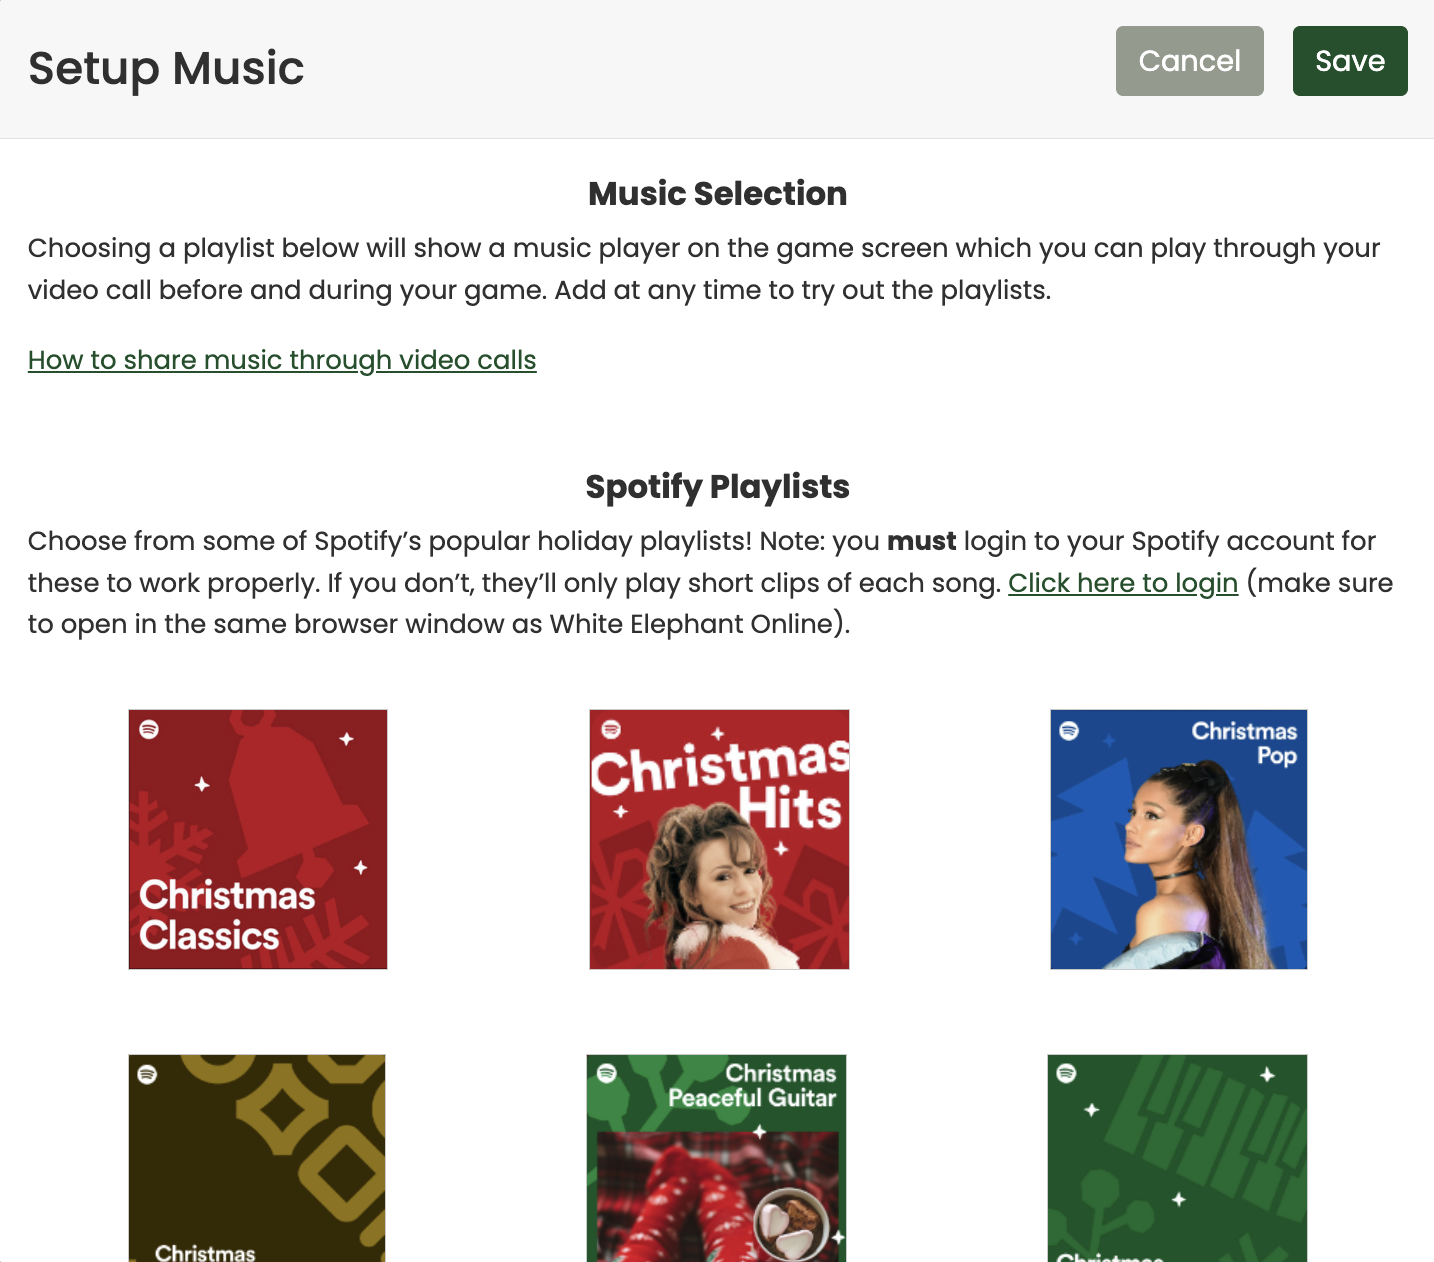Screen dimensions: 1434x1262
Task: Select the Christmas Hits playlist
Action: [x=718, y=839]
